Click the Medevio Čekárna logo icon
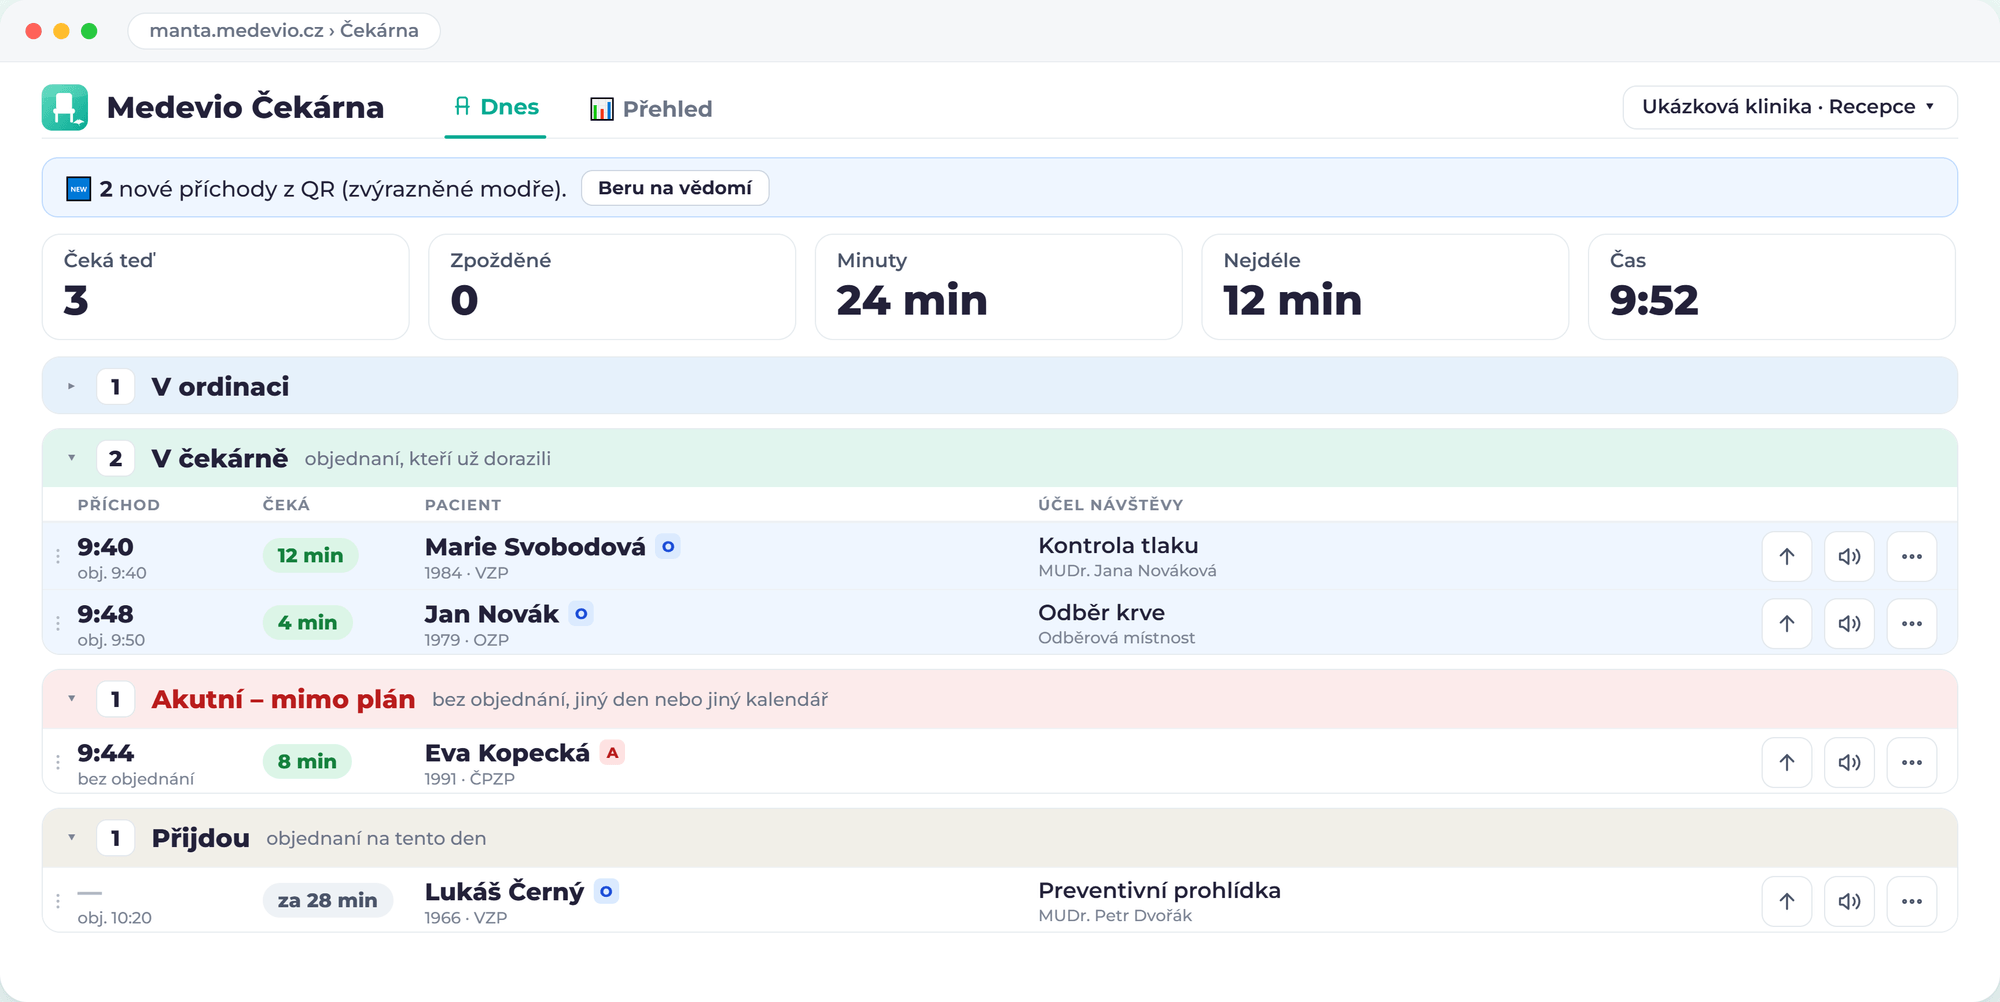Screen dimensions: 2000x1002 (65, 107)
